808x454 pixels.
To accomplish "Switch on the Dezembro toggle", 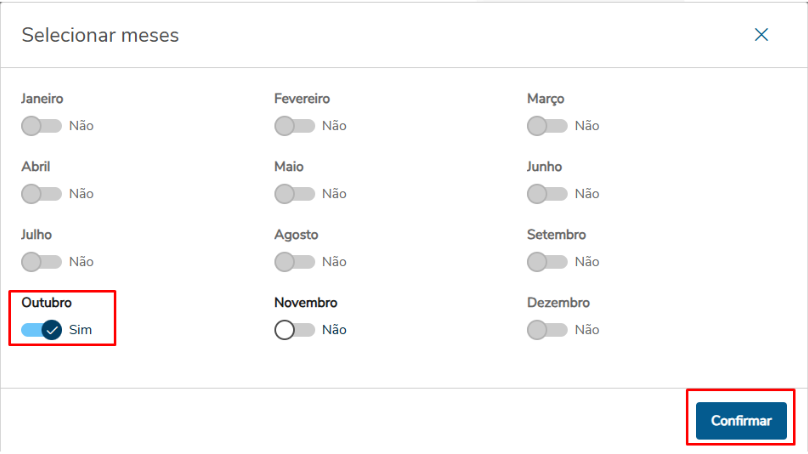I will click(547, 330).
